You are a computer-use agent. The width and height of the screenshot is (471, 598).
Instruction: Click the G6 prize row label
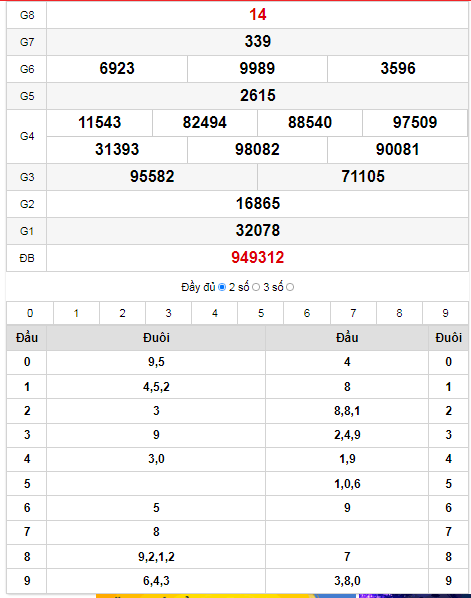(x=27, y=69)
